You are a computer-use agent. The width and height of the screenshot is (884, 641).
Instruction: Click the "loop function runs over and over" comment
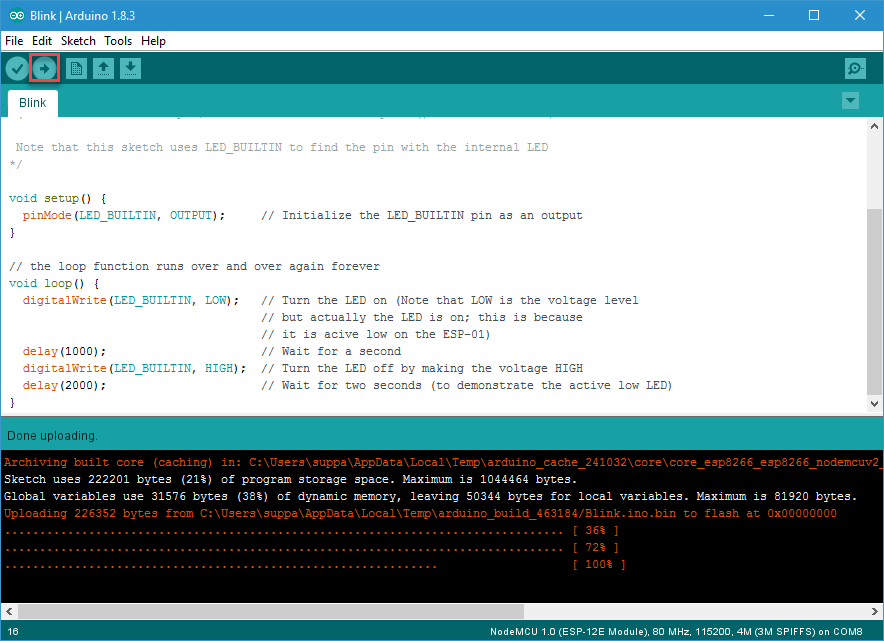pyautogui.click(x=195, y=266)
